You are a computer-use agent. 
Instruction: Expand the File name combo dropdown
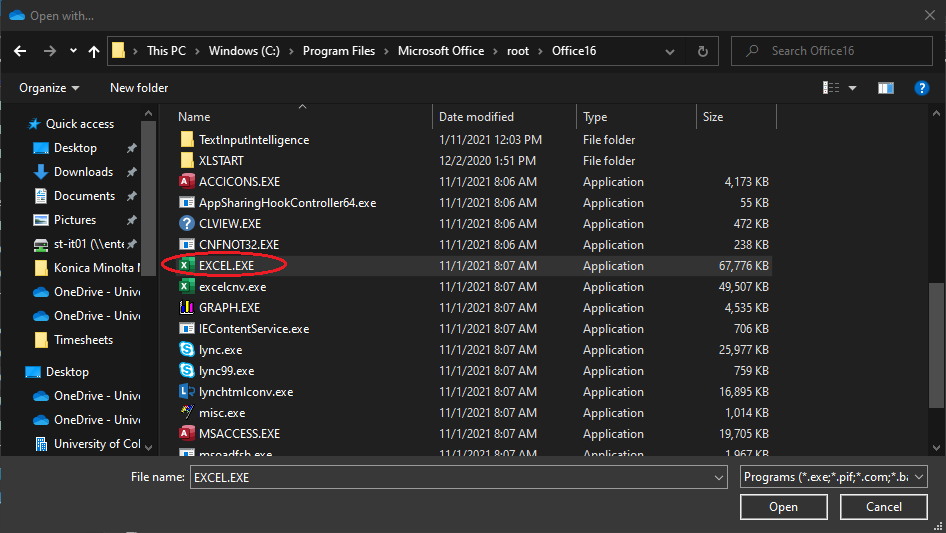pyautogui.click(x=719, y=477)
